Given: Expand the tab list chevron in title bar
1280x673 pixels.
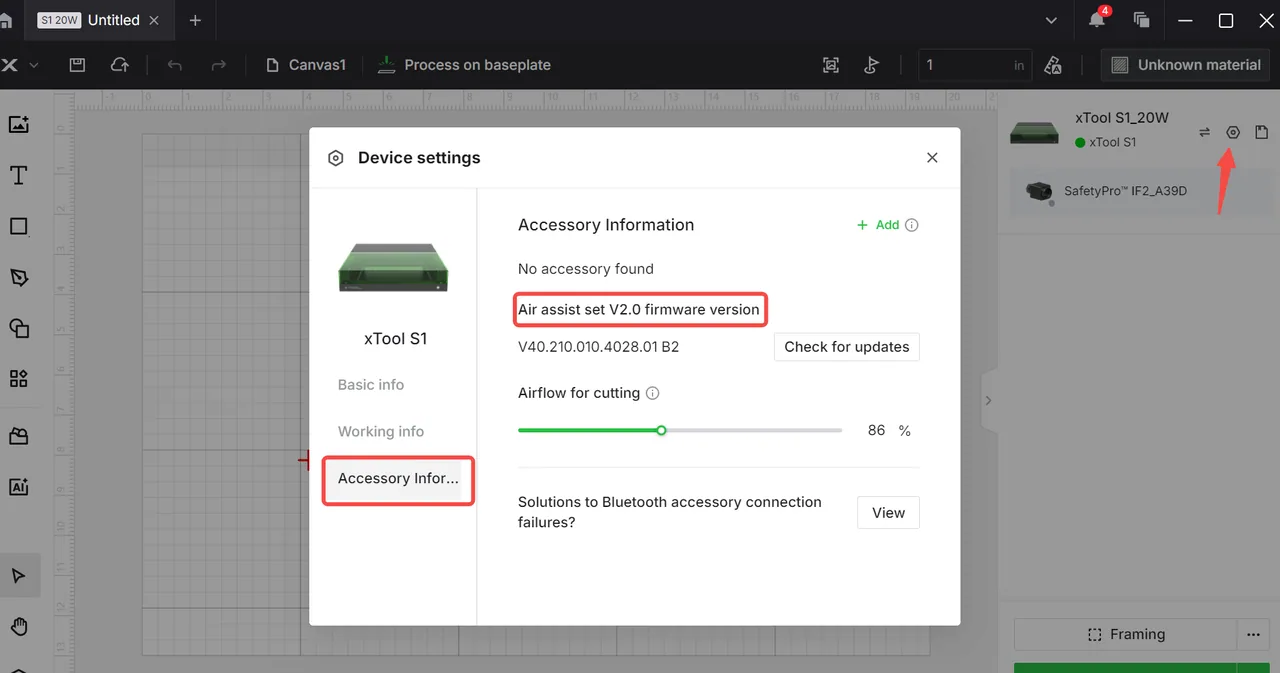Looking at the screenshot, I should (x=1051, y=20).
